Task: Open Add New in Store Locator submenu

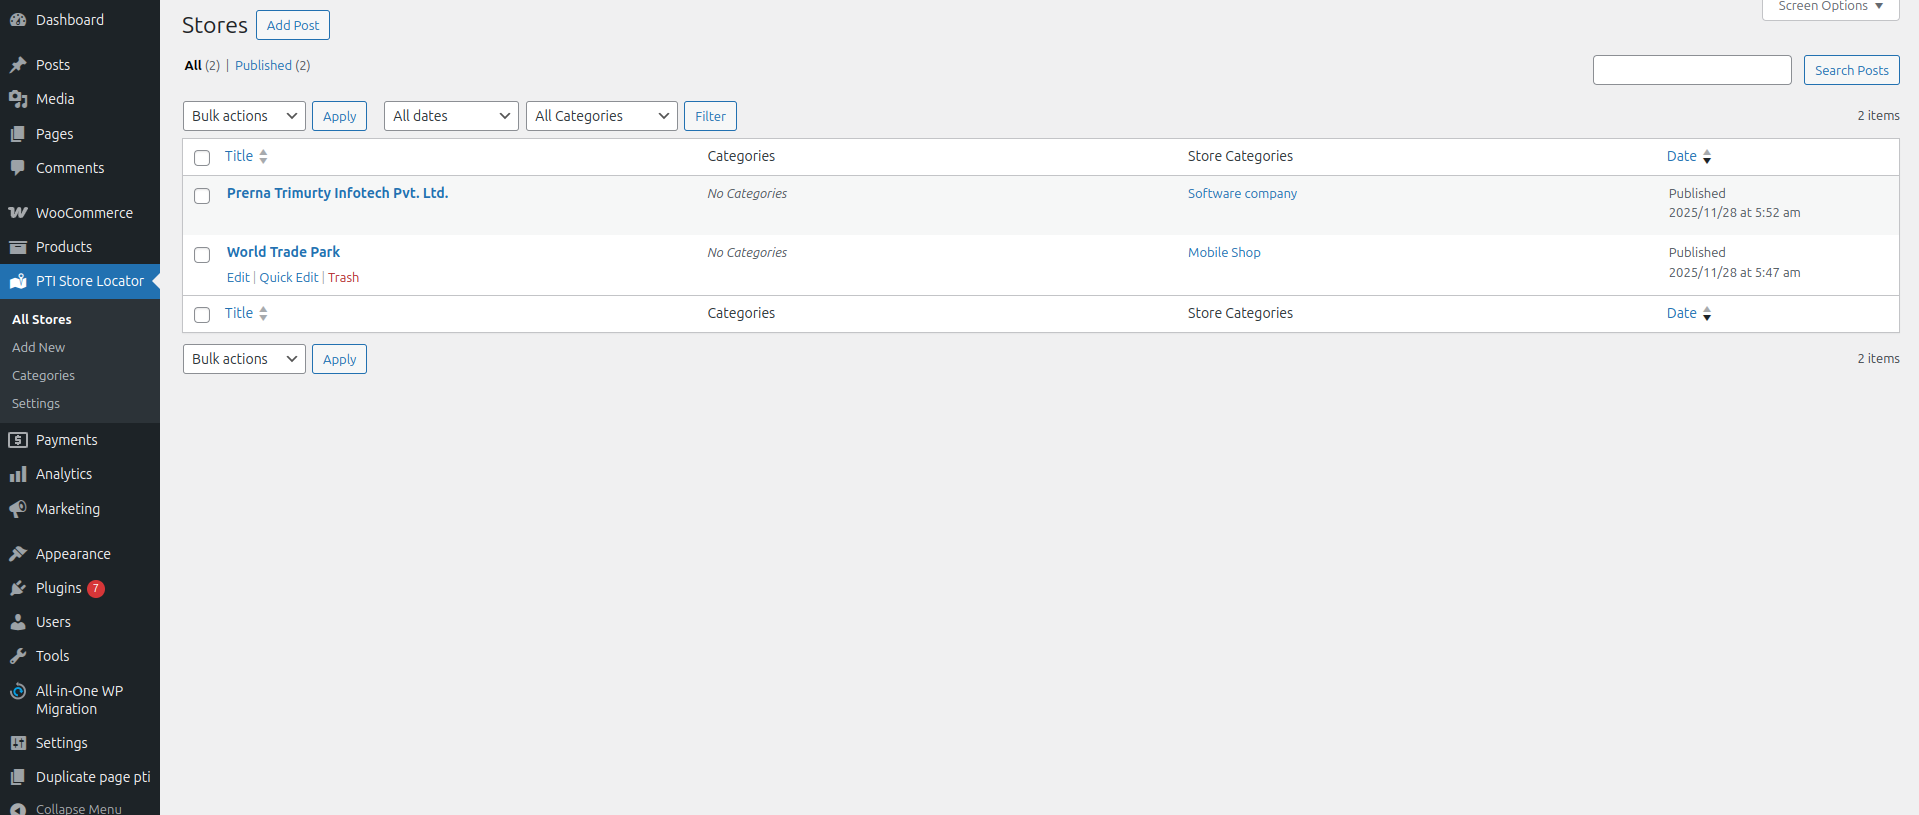Action: [39, 347]
